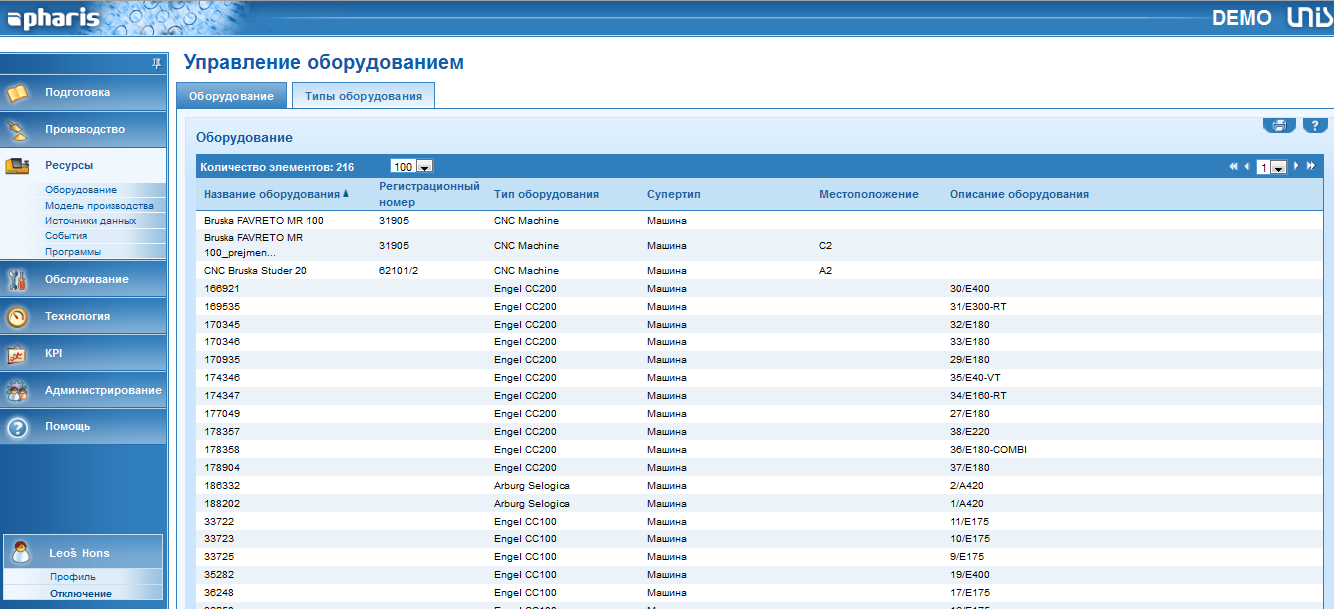Open Модель производства sidebar link

[99, 205]
